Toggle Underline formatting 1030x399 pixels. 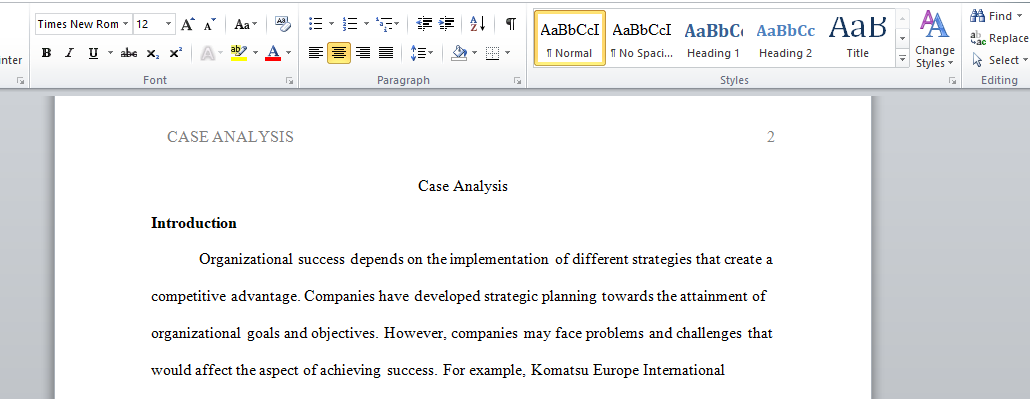pyautogui.click(x=93, y=53)
